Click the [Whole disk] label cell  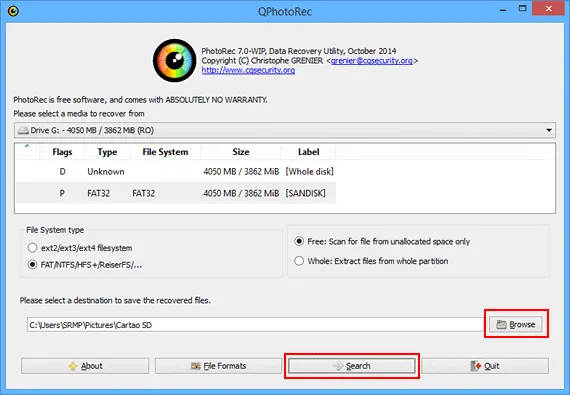click(x=309, y=172)
